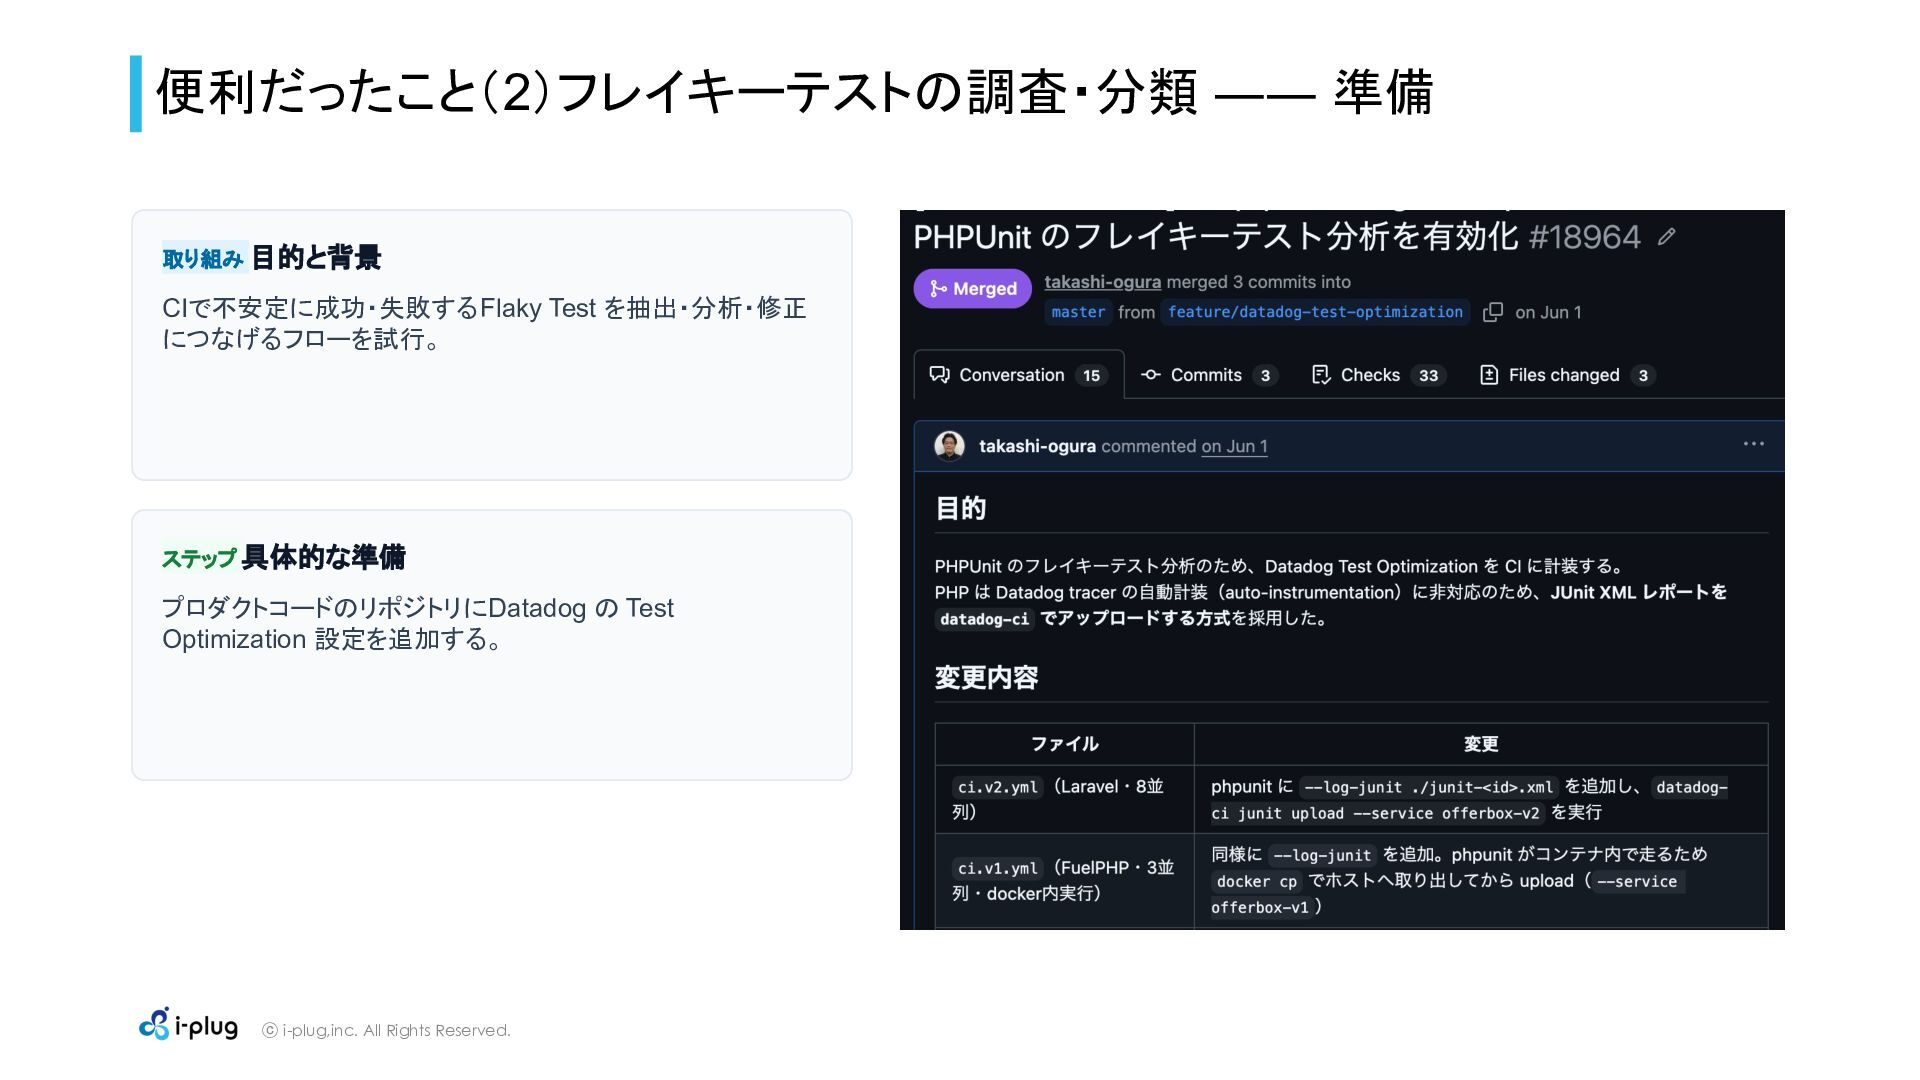Click takashi-ogura's avatar in the comment header
Viewport: 1920px width, 1080px height.
949,446
